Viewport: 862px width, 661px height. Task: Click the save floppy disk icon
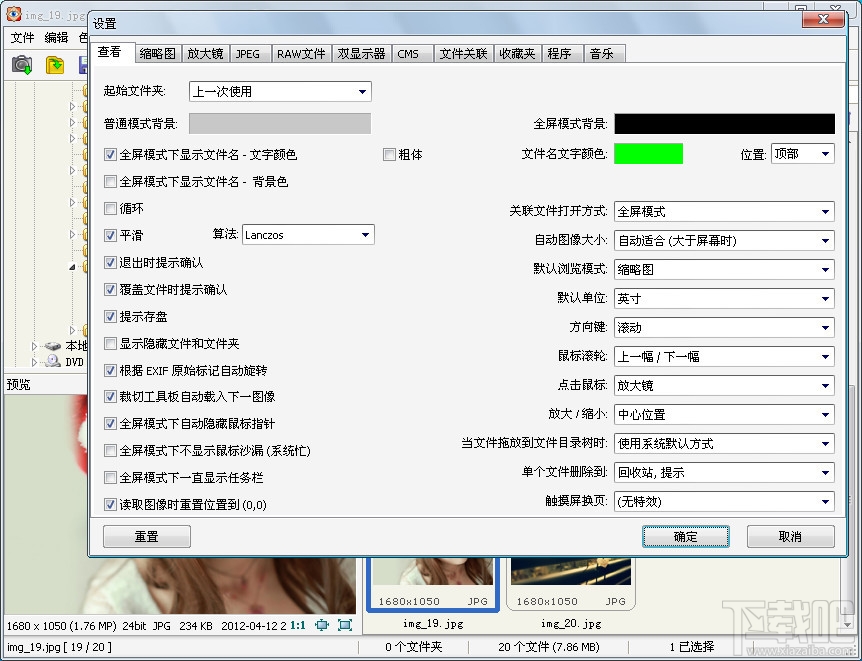84,64
